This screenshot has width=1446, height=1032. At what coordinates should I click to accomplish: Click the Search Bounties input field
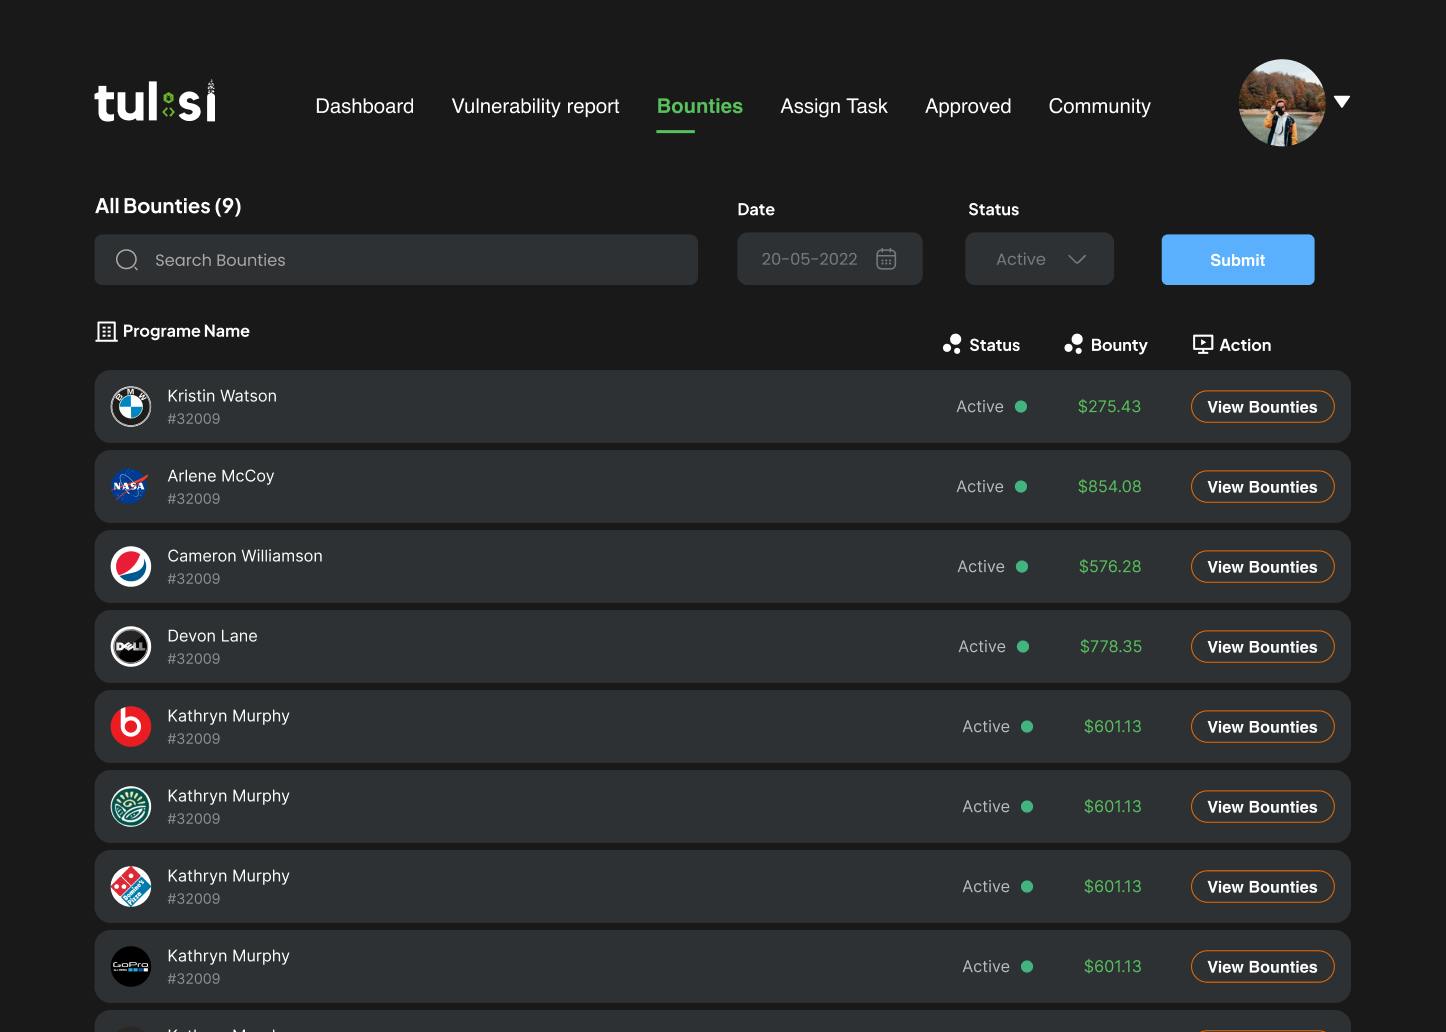pos(396,260)
